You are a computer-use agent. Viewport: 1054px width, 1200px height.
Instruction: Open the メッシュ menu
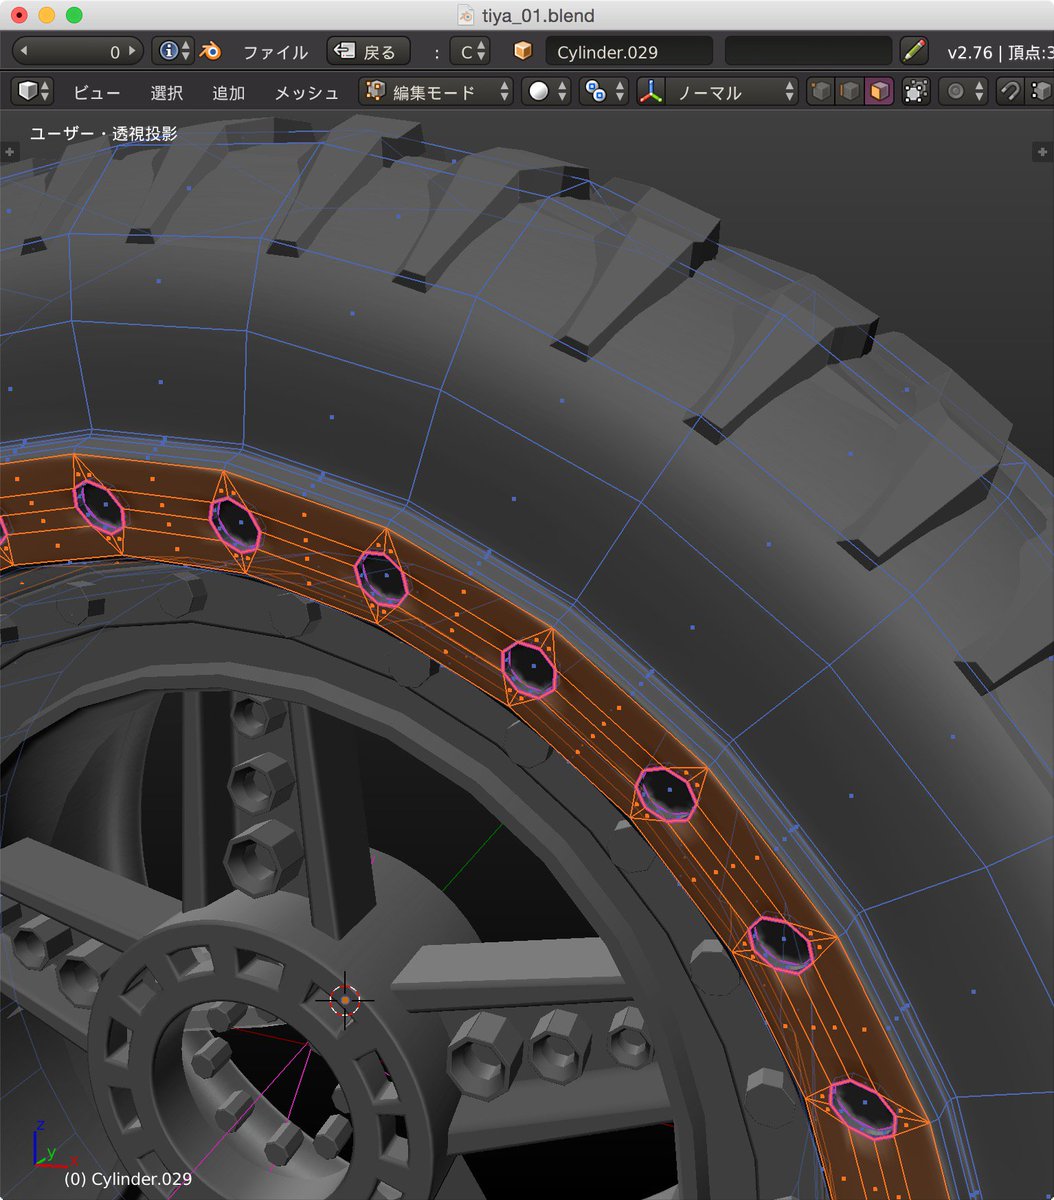(307, 93)
